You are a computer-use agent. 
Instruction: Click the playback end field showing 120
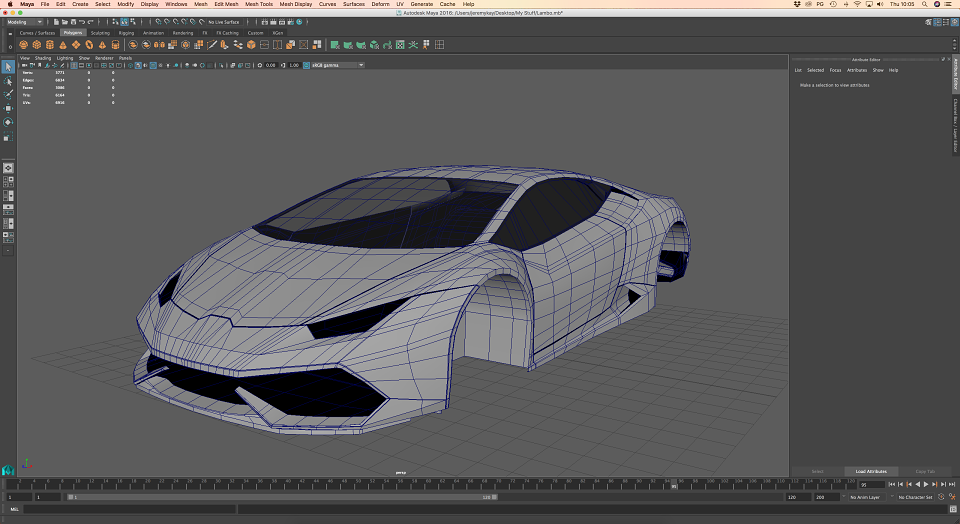[x=798, y=497]
